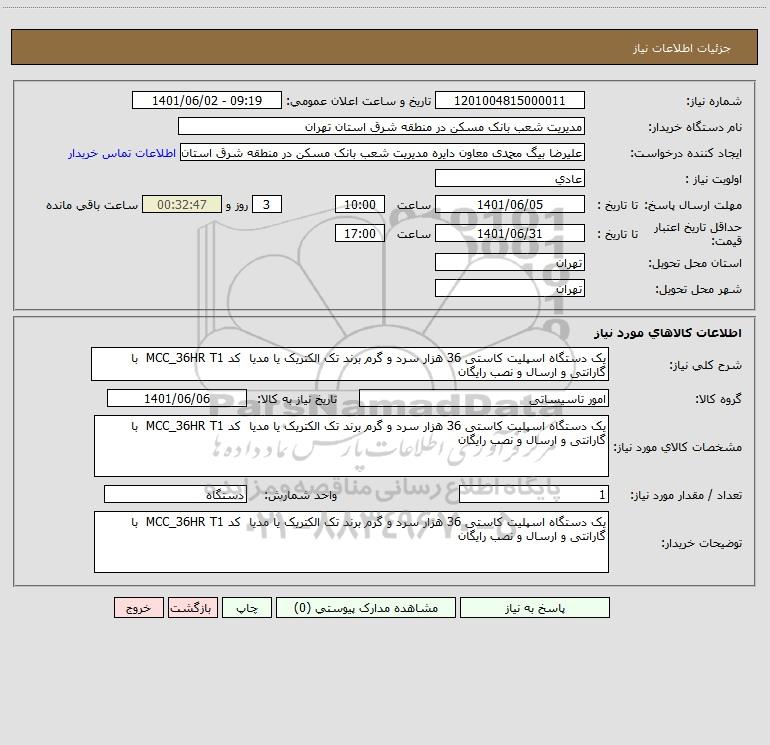Open اطلاعات تماس خریدار link

point(122,153)
